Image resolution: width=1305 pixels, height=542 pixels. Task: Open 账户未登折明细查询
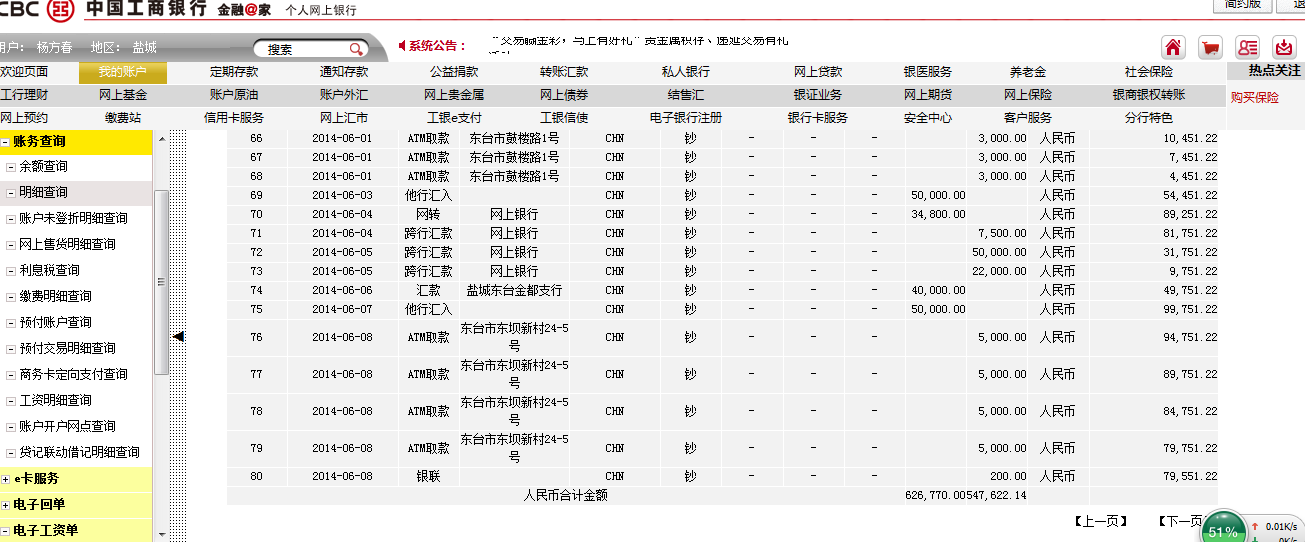(x=73, y=219)
